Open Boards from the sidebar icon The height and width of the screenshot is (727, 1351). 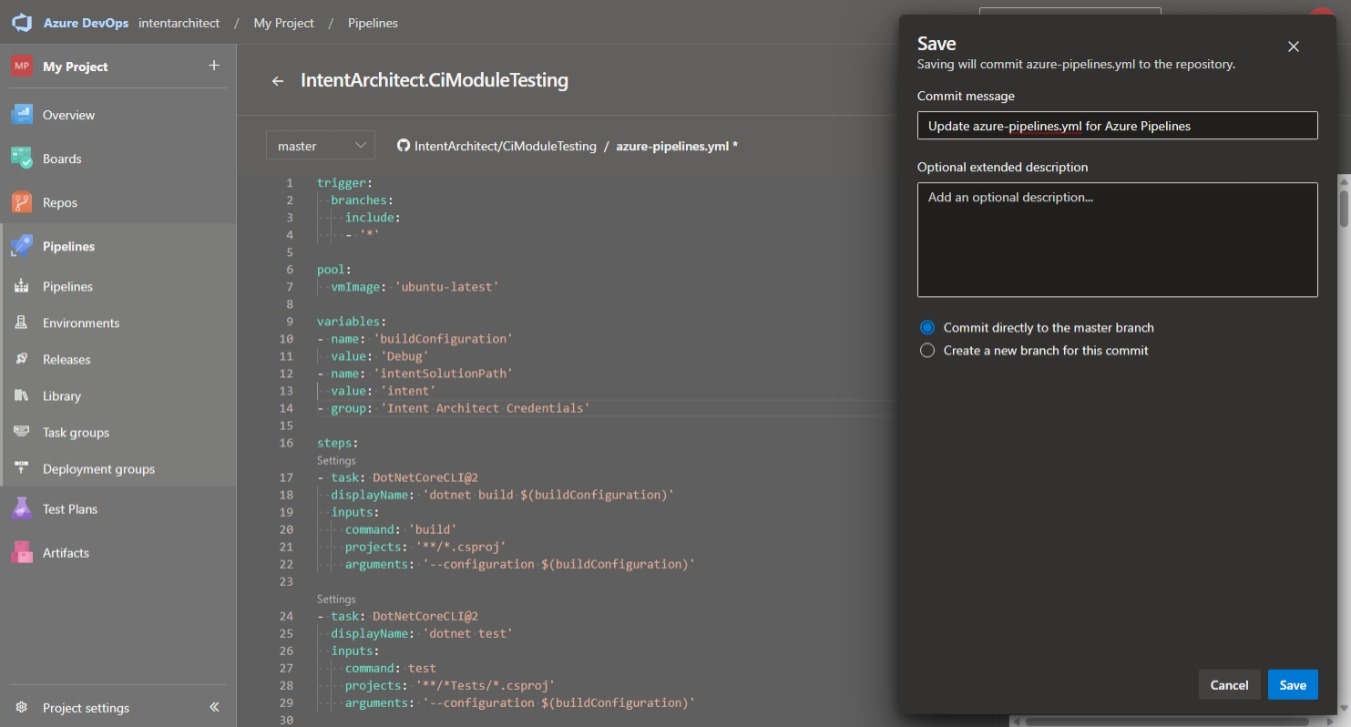(x=22, y=158)
